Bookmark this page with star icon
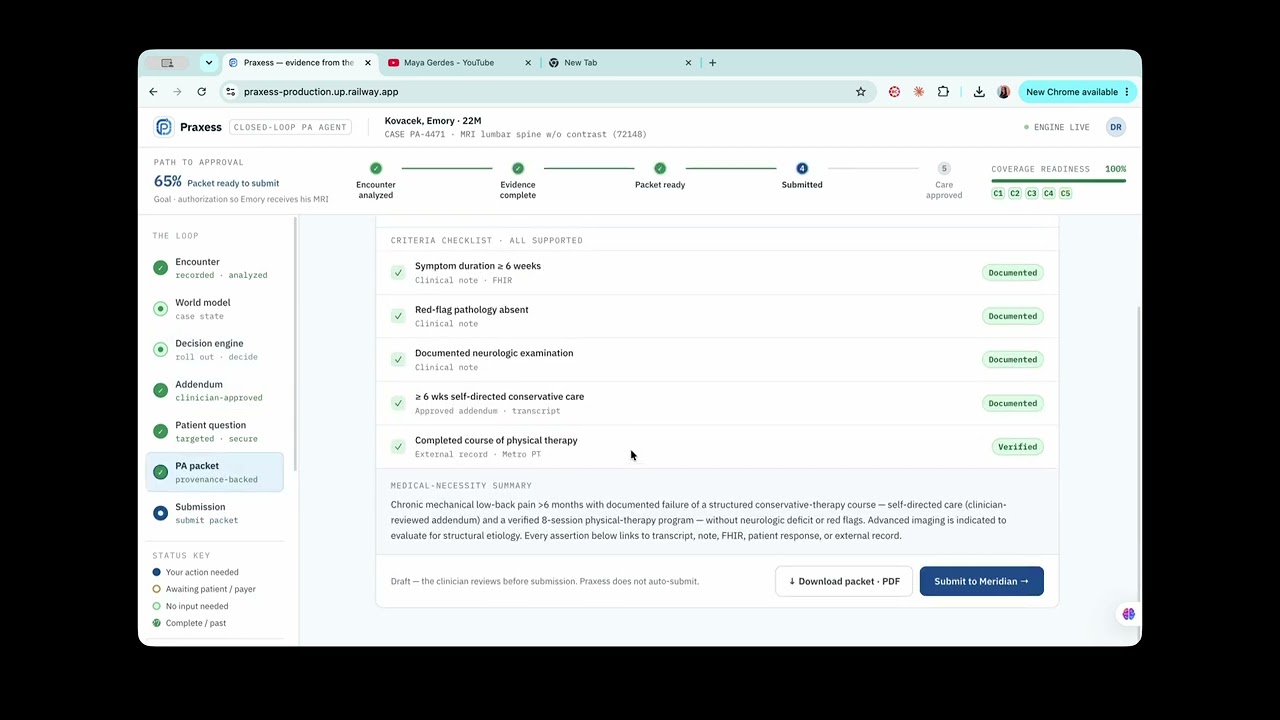1280x720 pixels. click(860, 92)
